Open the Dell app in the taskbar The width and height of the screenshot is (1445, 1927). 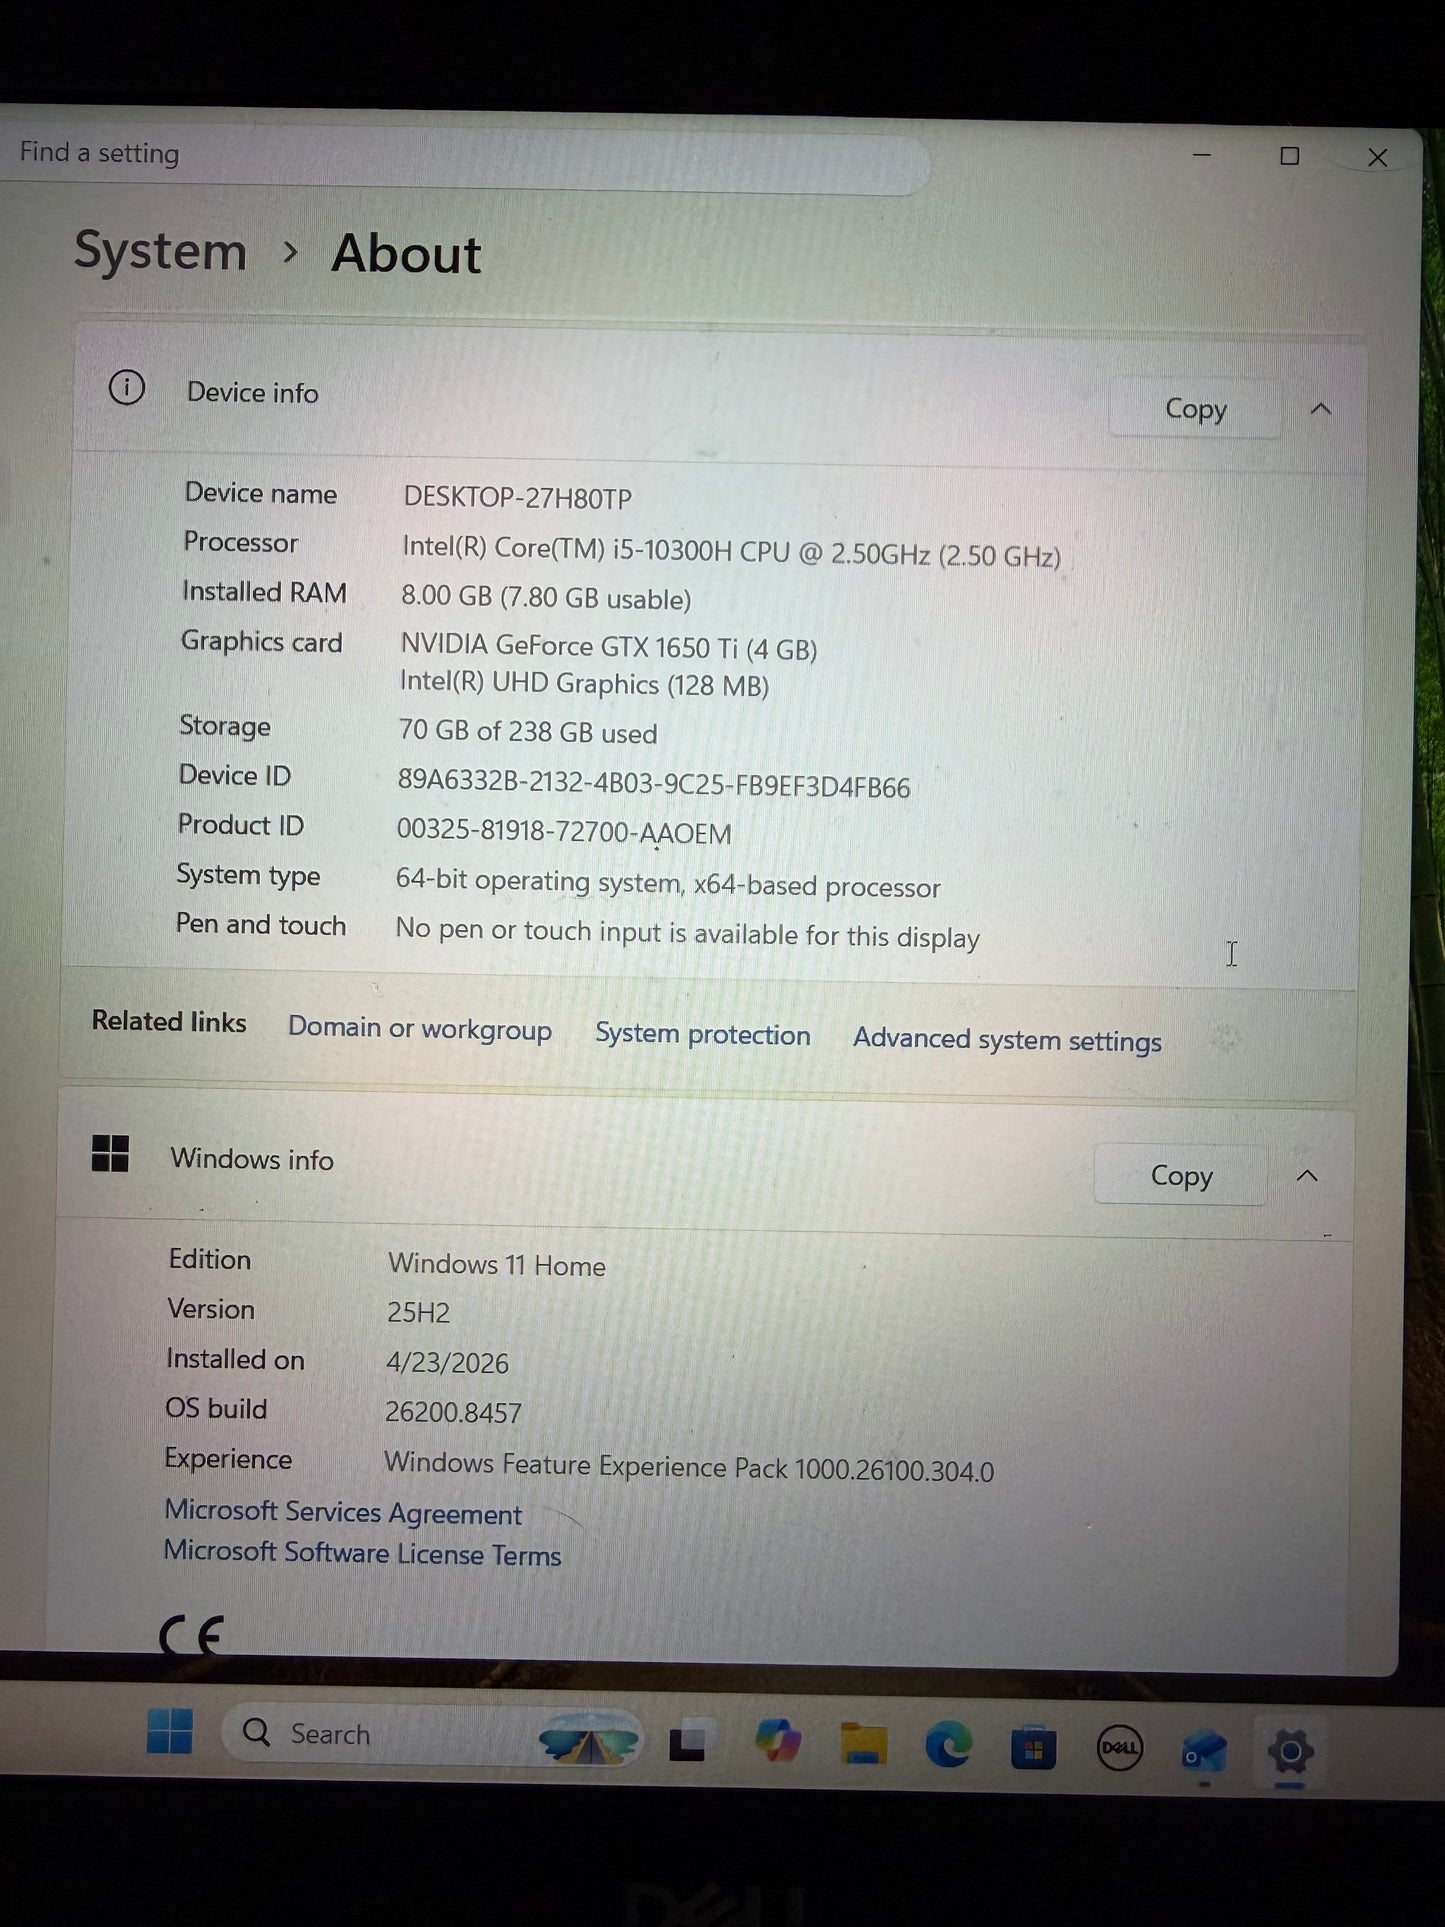(1119, 1749)
